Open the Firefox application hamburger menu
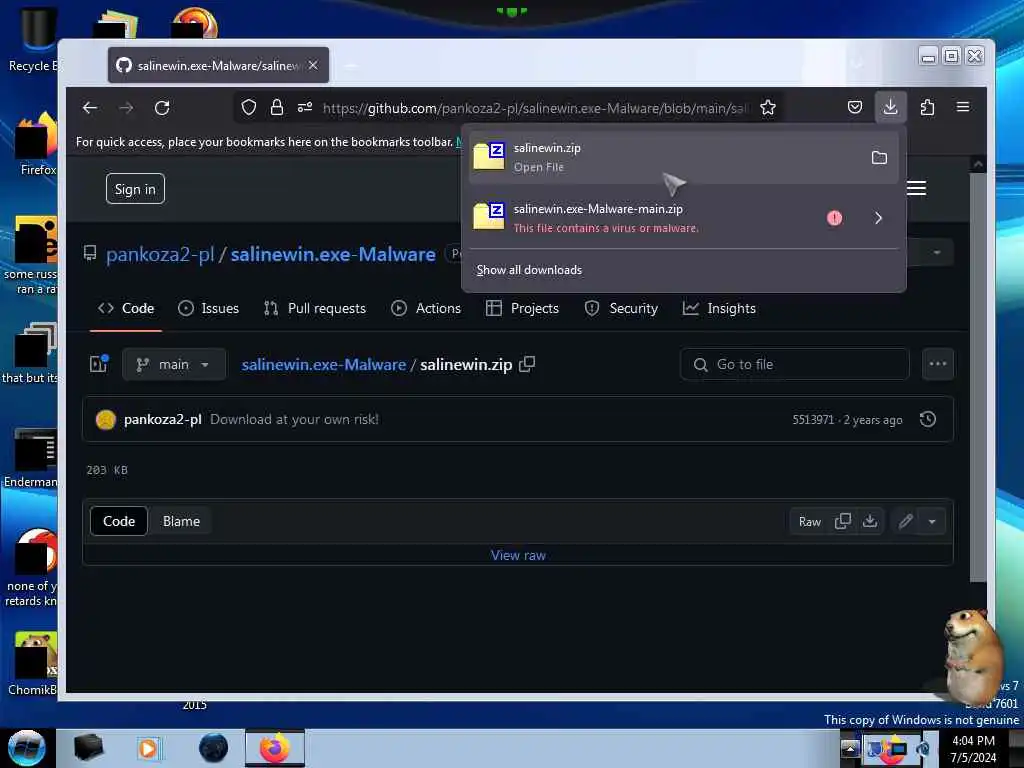 coord(963,107)
